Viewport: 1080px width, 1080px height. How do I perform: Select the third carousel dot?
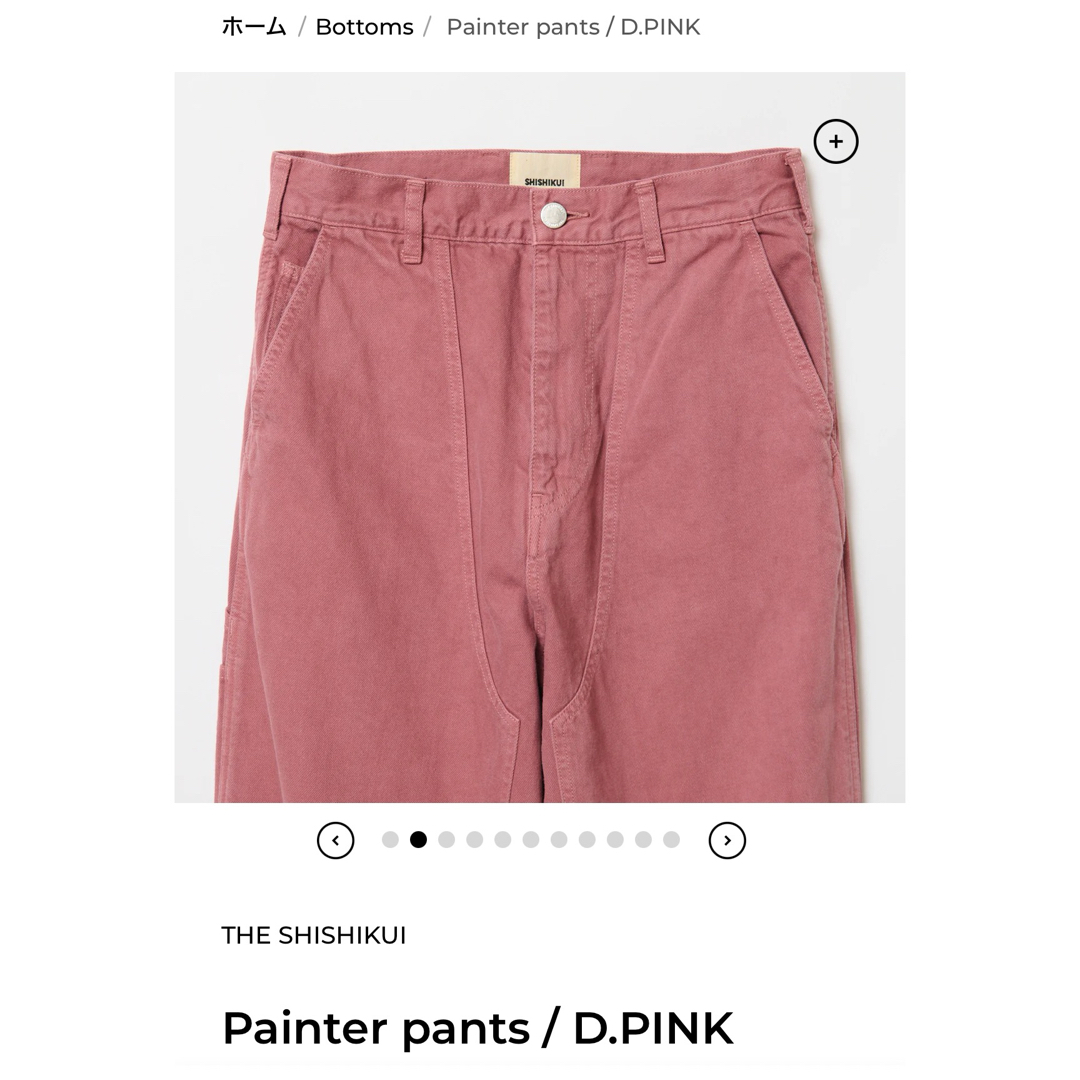(446, 840)
